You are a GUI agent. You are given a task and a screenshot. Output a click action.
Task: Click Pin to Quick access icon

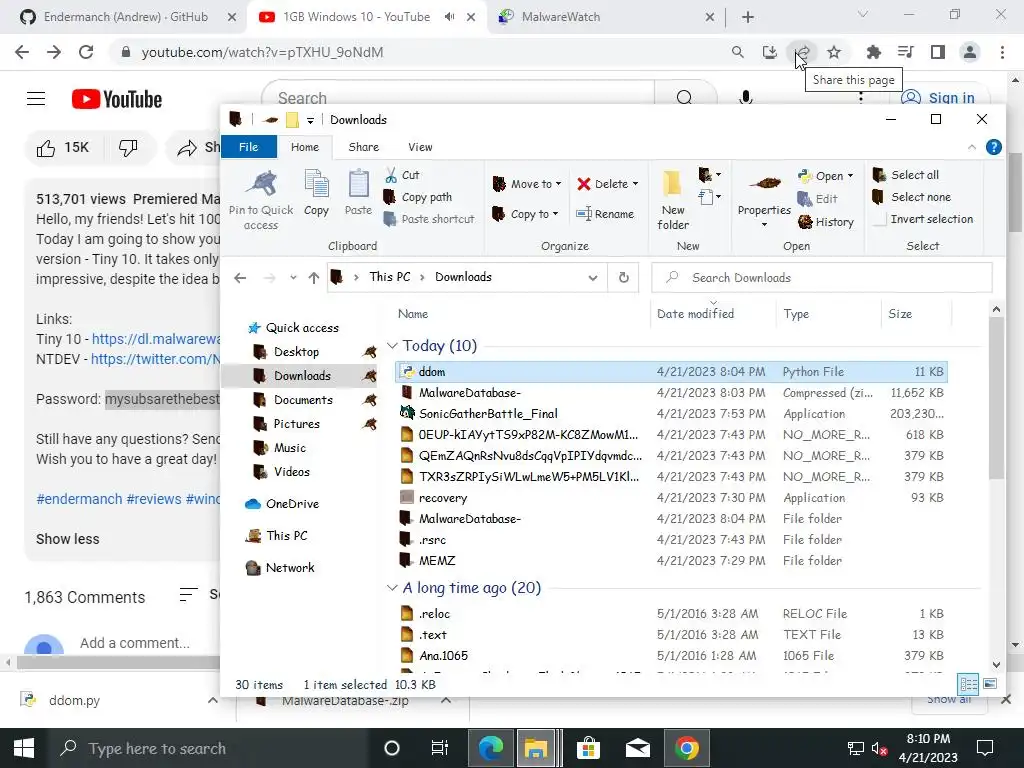click(261, 185)
